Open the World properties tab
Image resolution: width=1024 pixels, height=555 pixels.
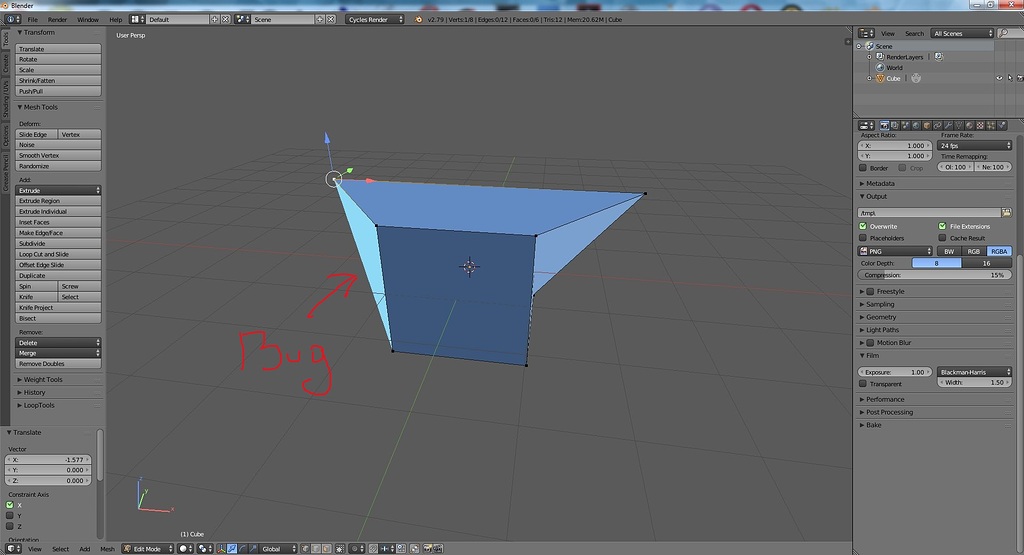[x=916, y=125]
